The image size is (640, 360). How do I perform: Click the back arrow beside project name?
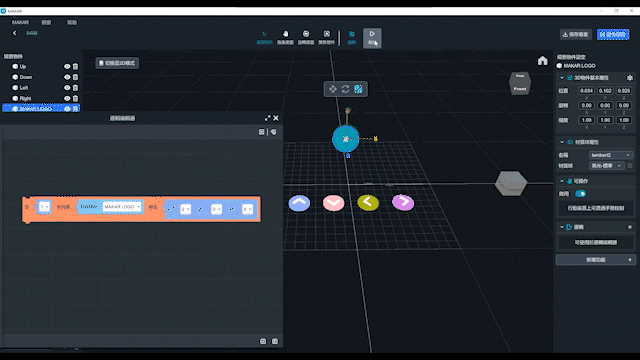(15, 33)
